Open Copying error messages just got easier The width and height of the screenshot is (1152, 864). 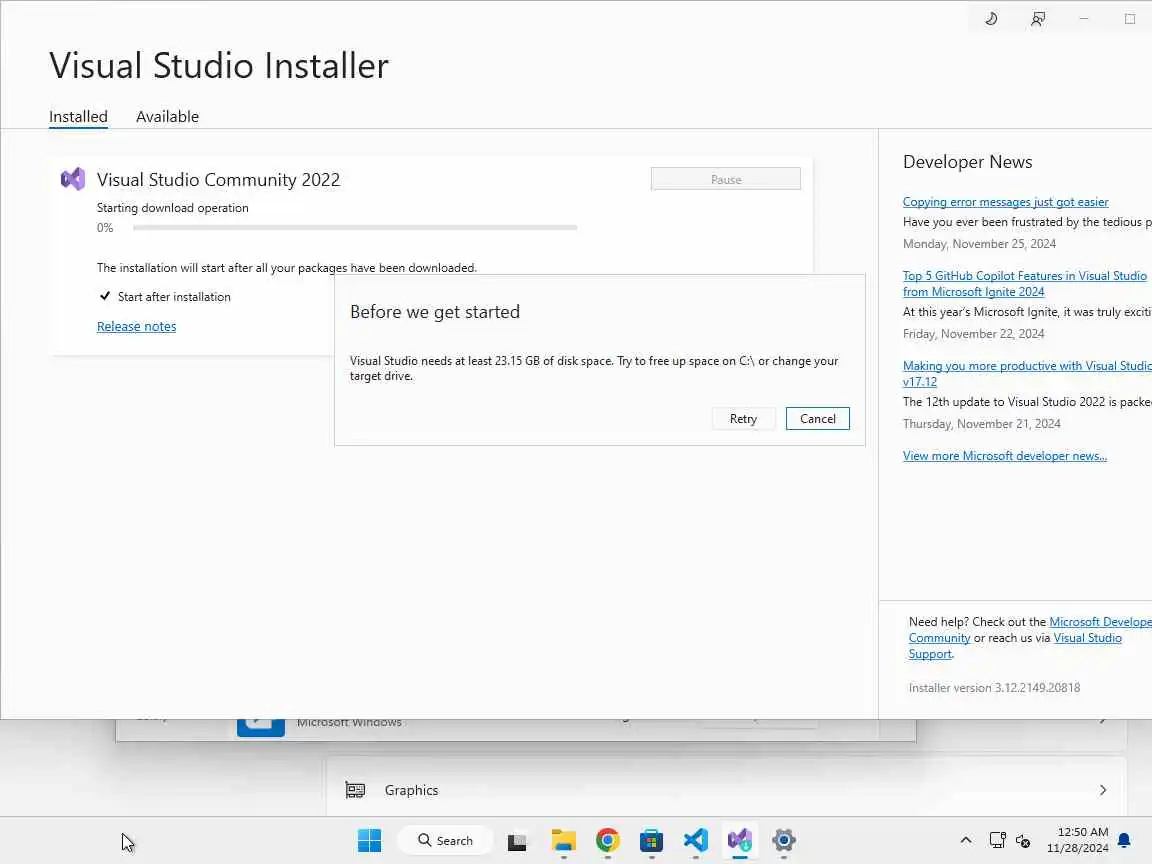1005,202
